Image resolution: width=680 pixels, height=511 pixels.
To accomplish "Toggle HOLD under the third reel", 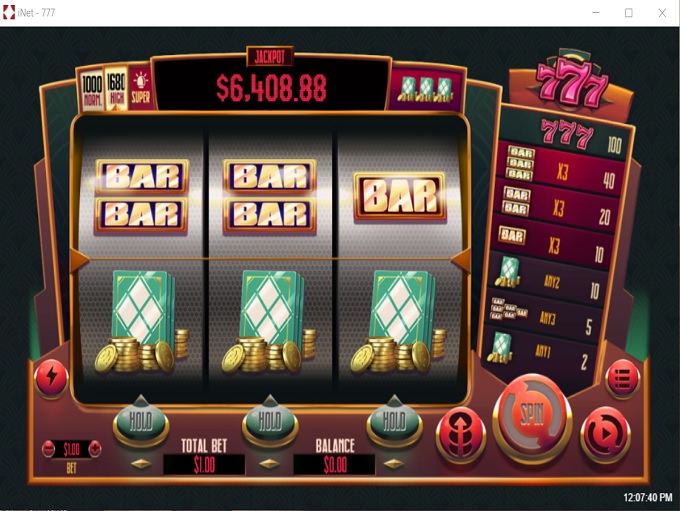I will tap(394, 422).
